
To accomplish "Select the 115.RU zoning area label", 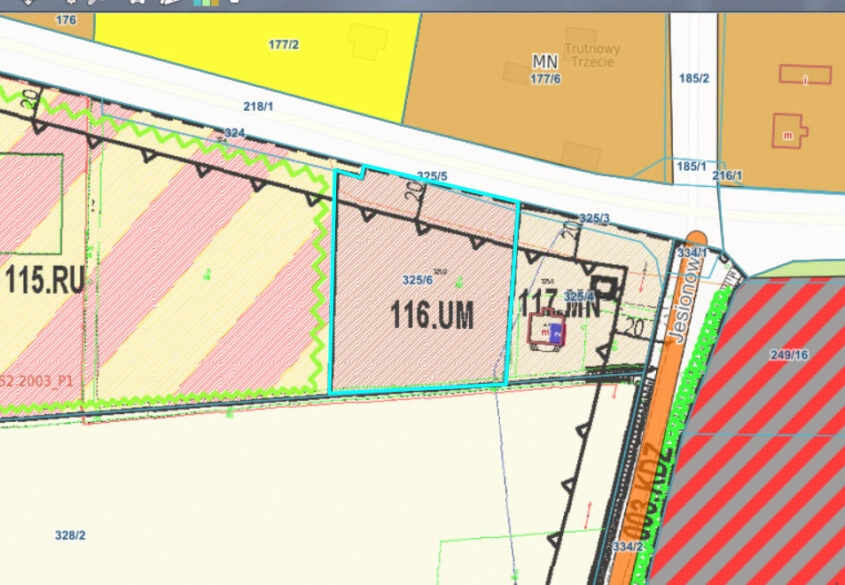I will click(x=45, y=280).
